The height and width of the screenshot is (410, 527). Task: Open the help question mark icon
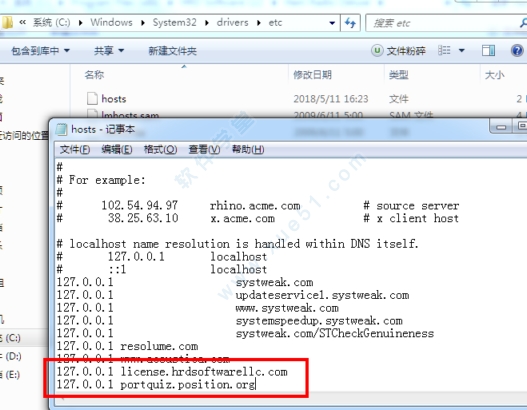tap(517, 51)
